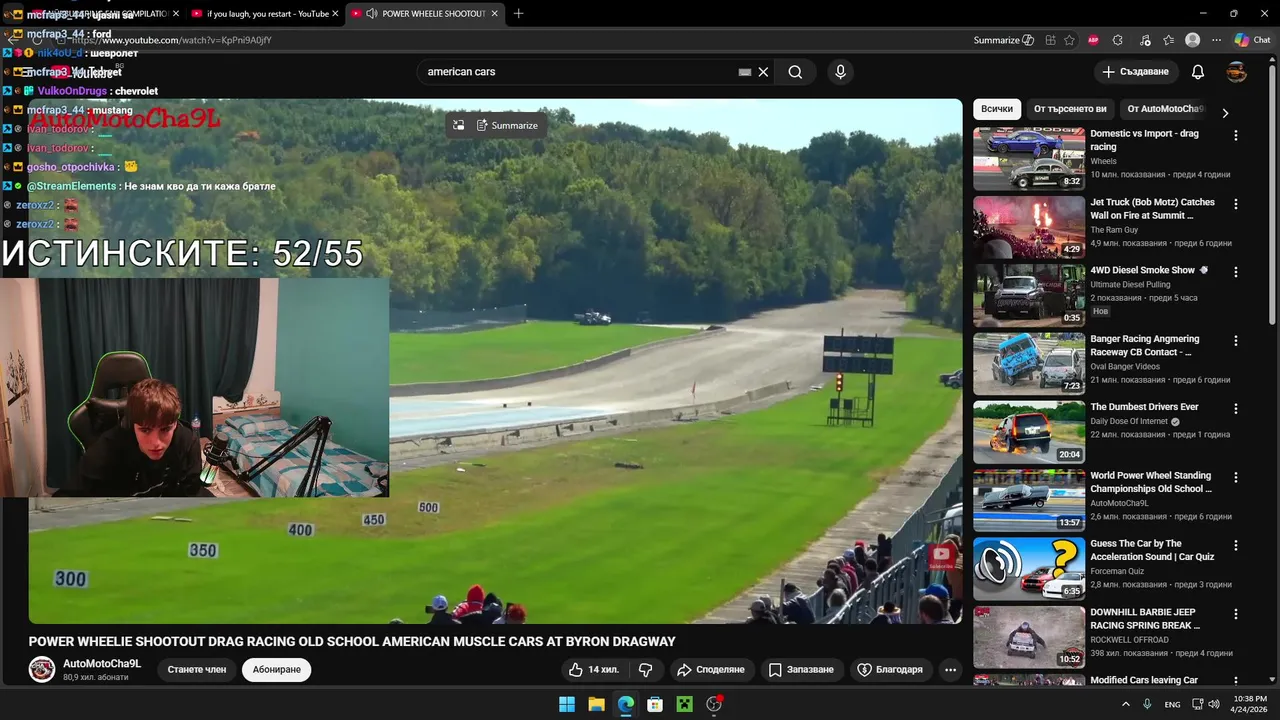Open options menu for Banger Racing video
This screenshot has height=720, width=1280.
[x=1236, y=341]
